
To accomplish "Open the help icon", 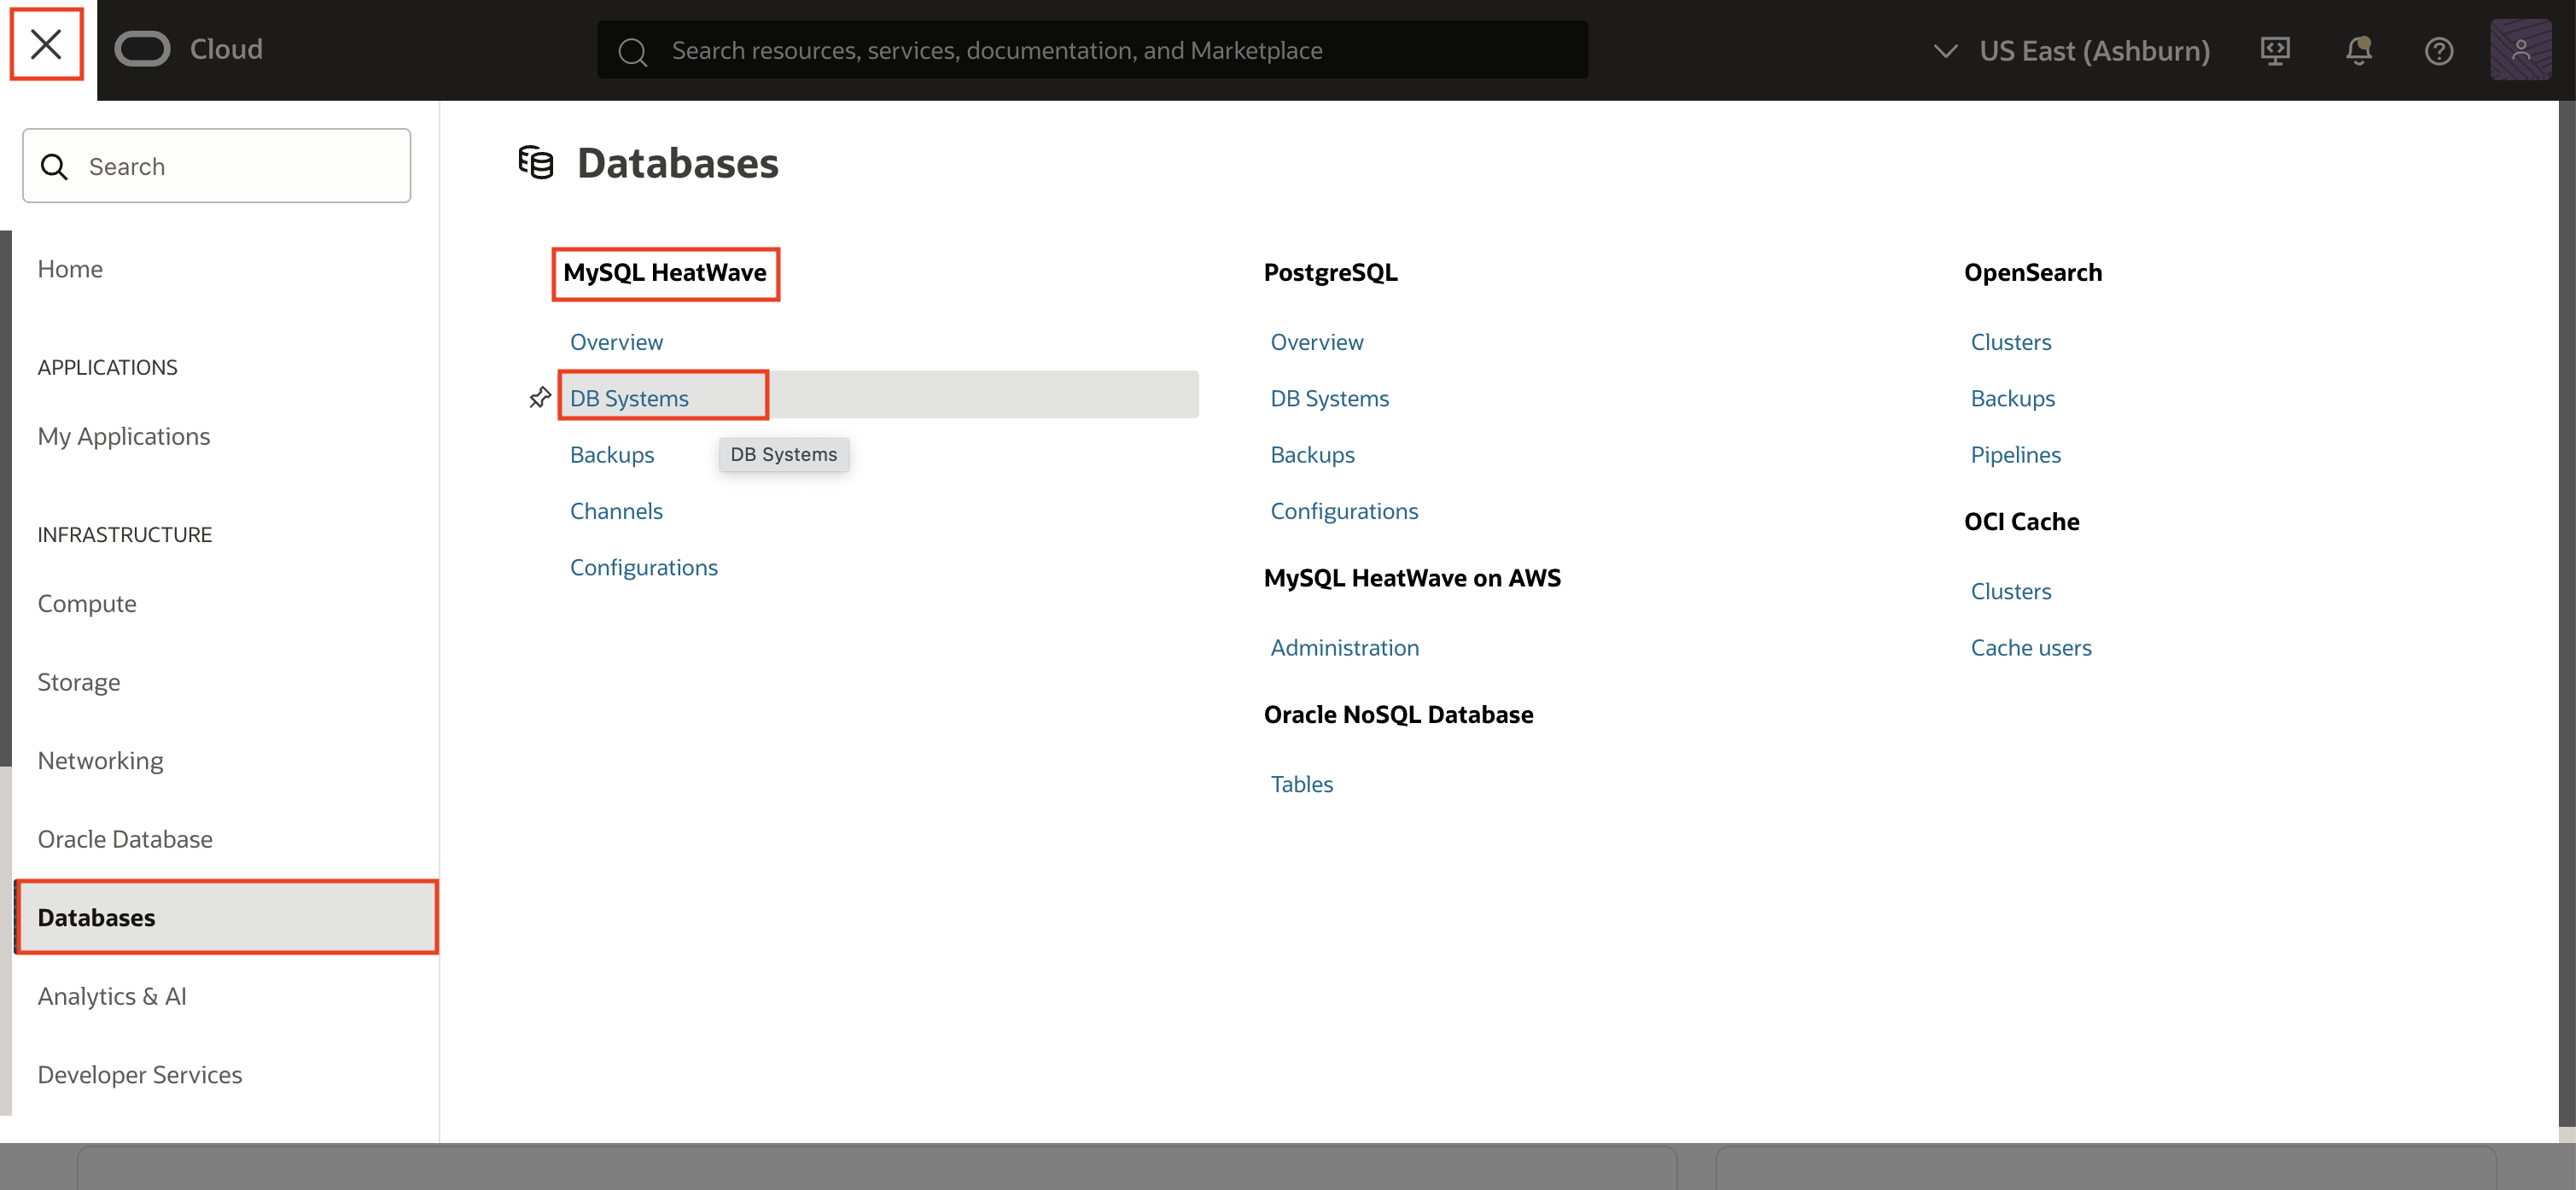I will point(2438,50).
